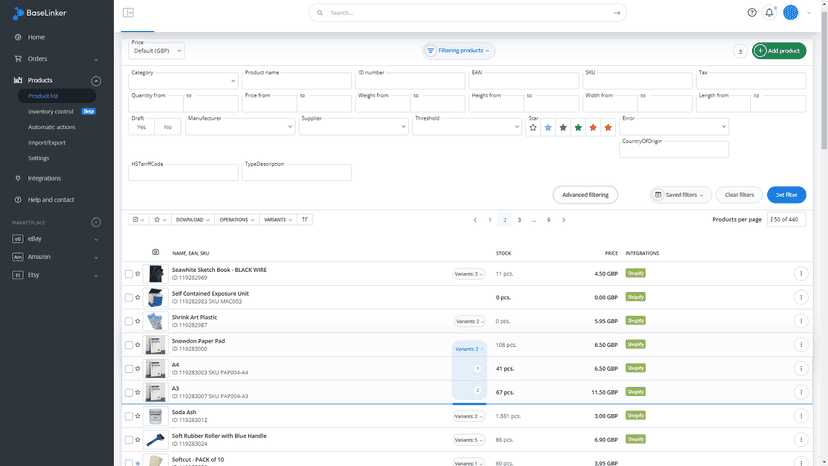828x466 pixels.
Task: Open the Category dropdown
Action: (183, 81)
